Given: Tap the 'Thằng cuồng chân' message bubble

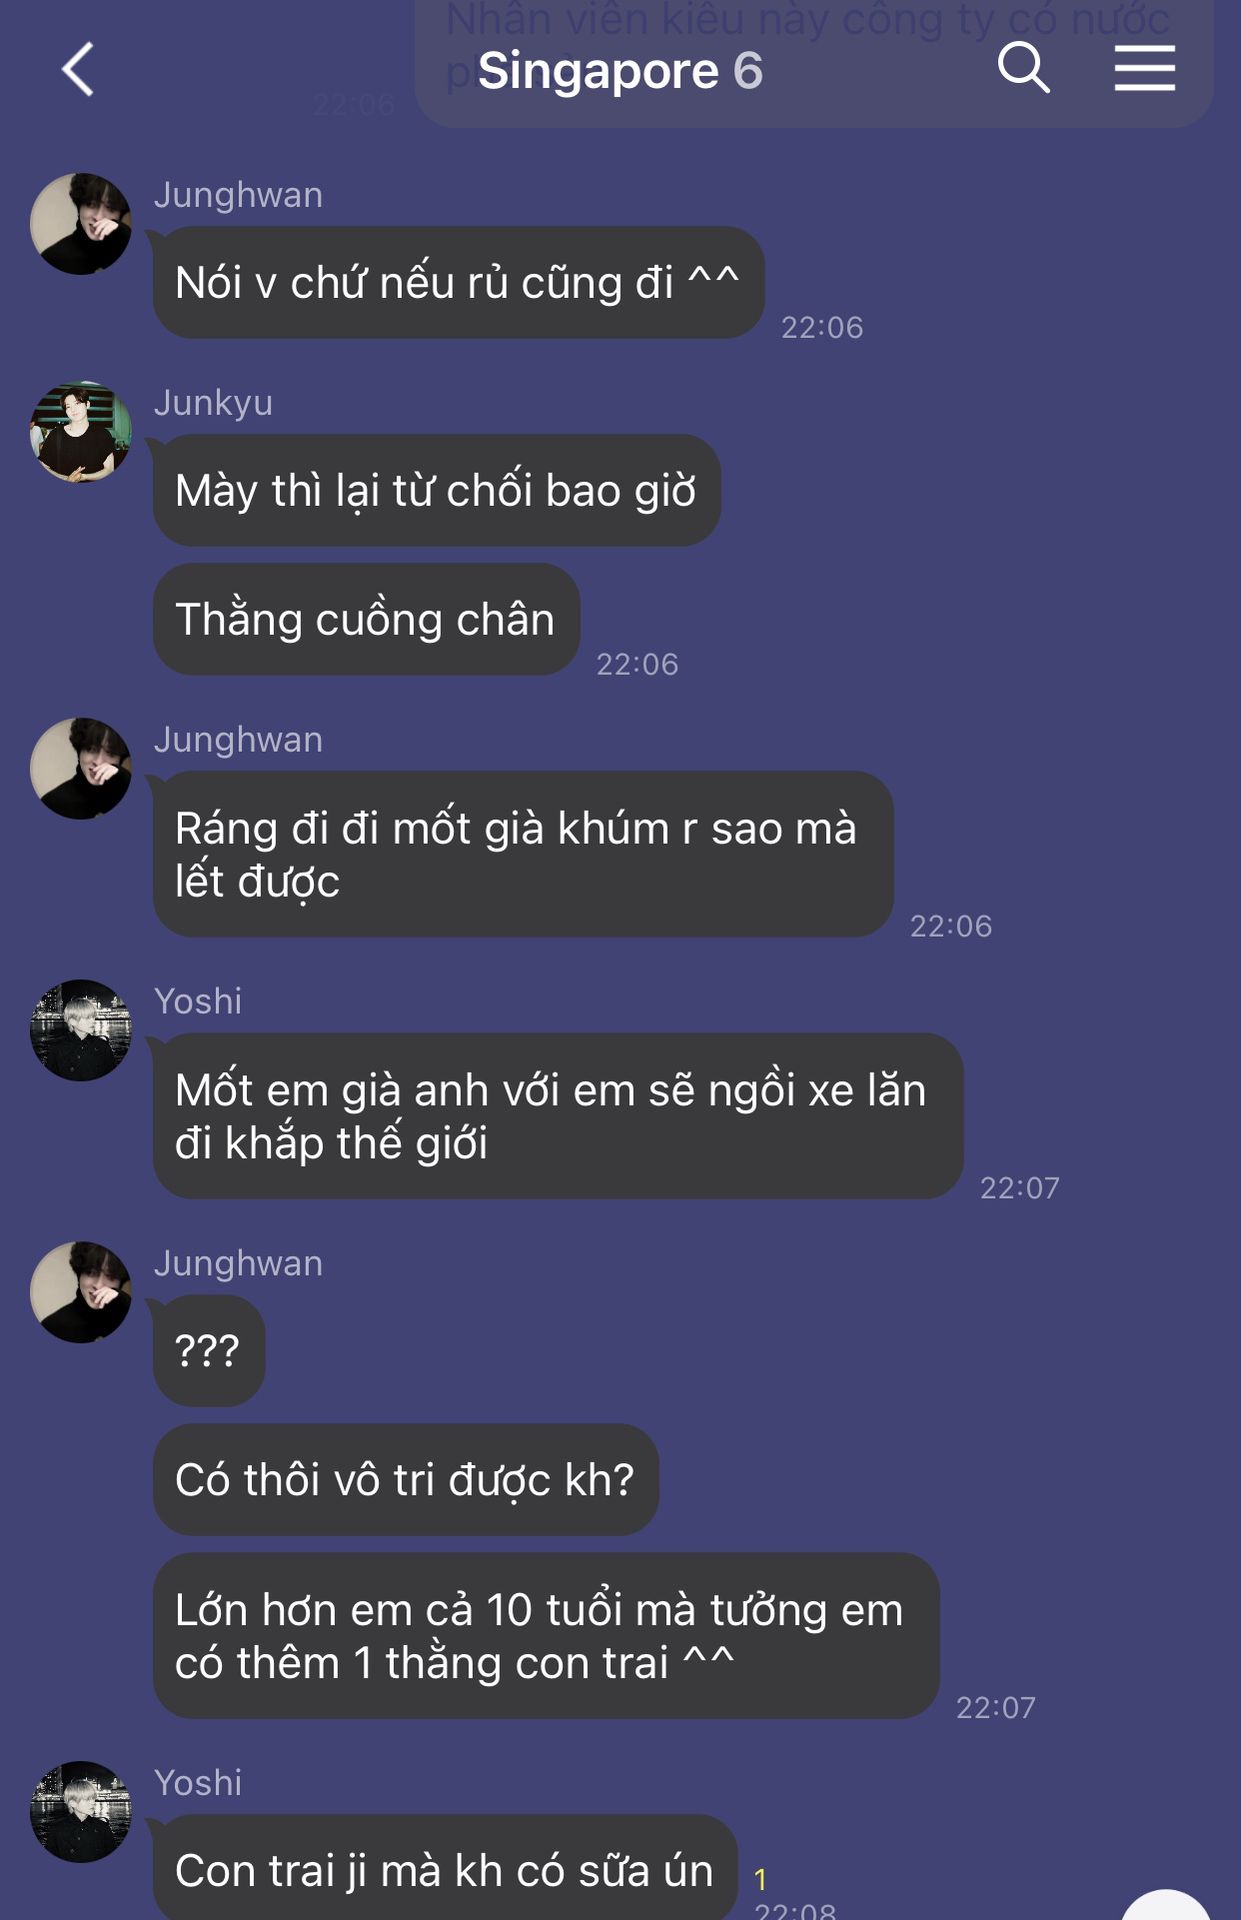Looking at the screenshot, I should click(366, 619).
